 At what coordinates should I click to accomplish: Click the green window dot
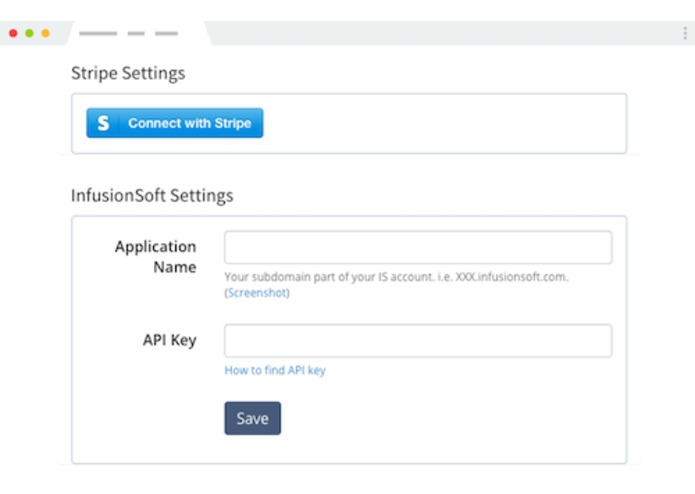click(29, 33)
